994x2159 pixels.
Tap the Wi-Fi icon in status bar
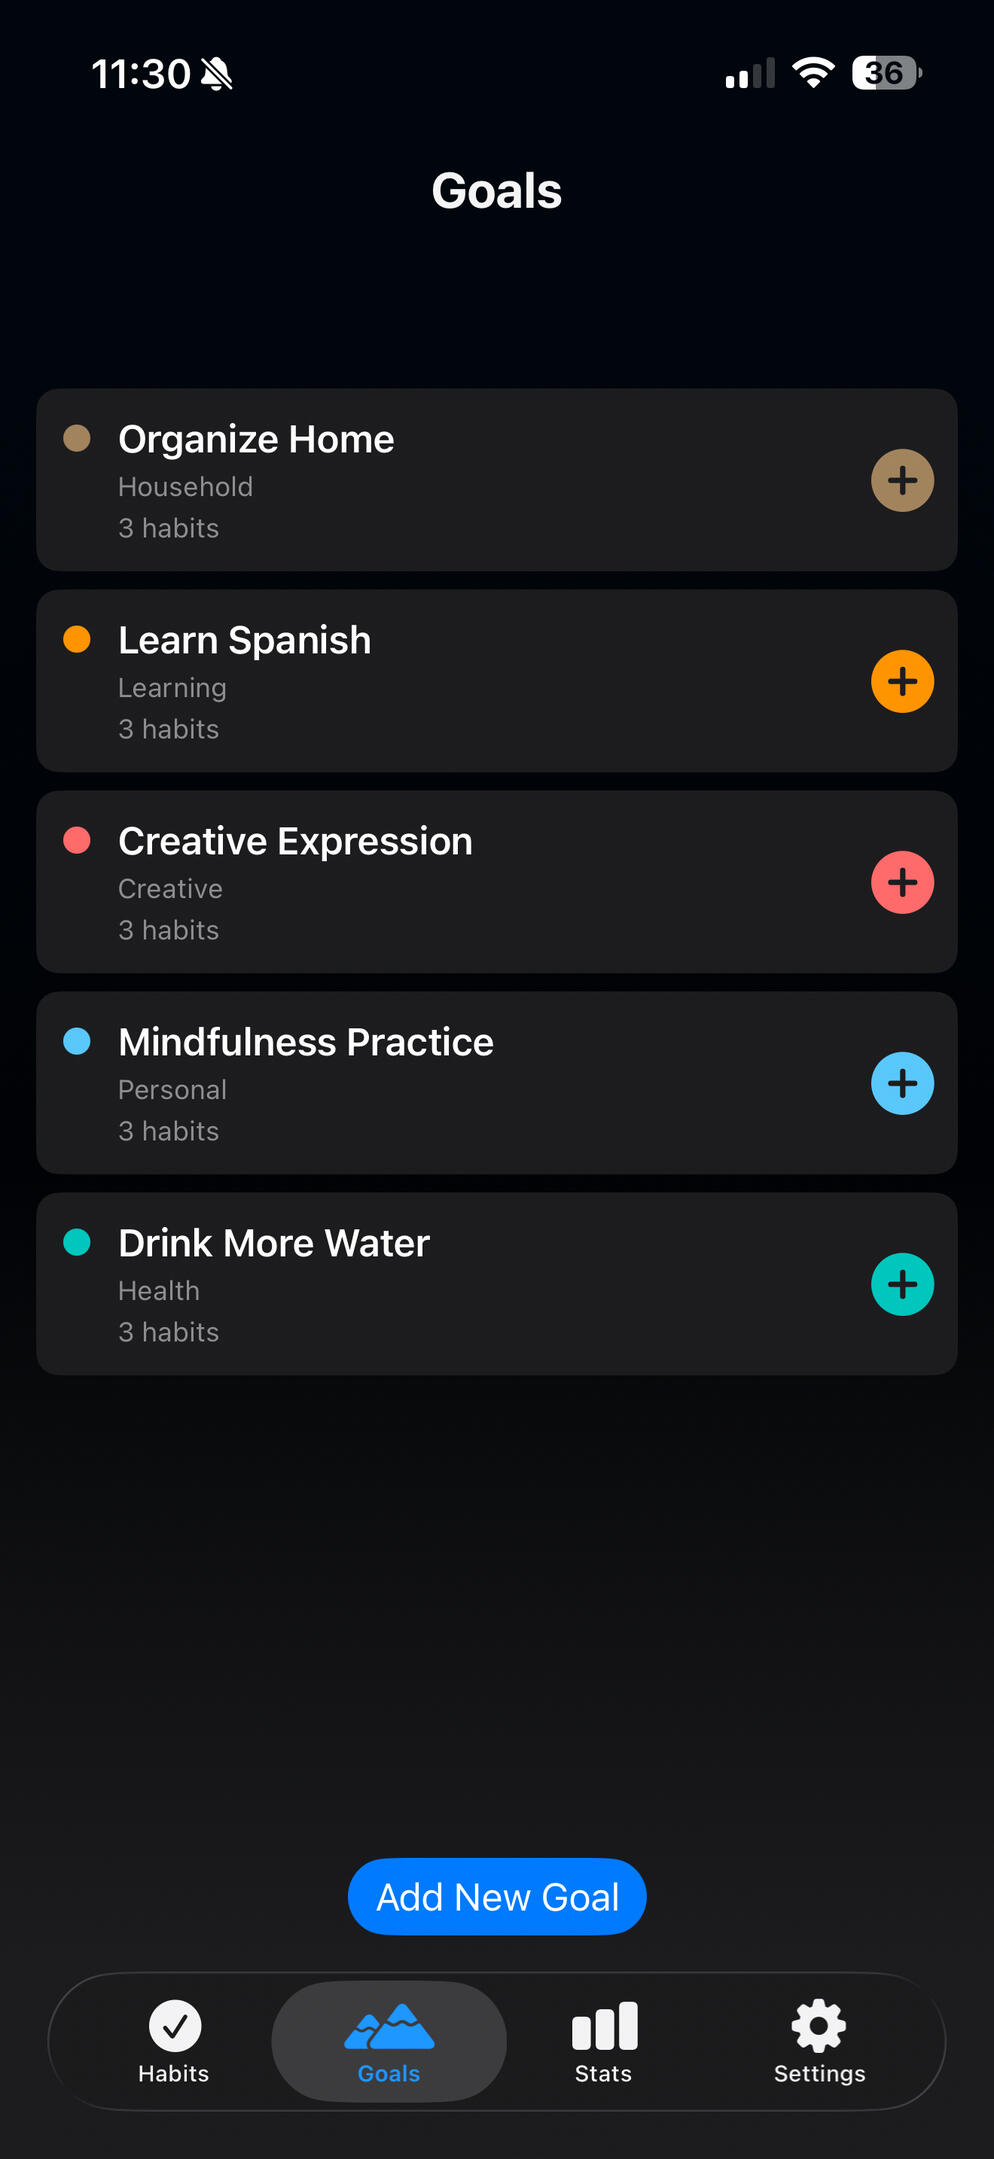(813, 73)
